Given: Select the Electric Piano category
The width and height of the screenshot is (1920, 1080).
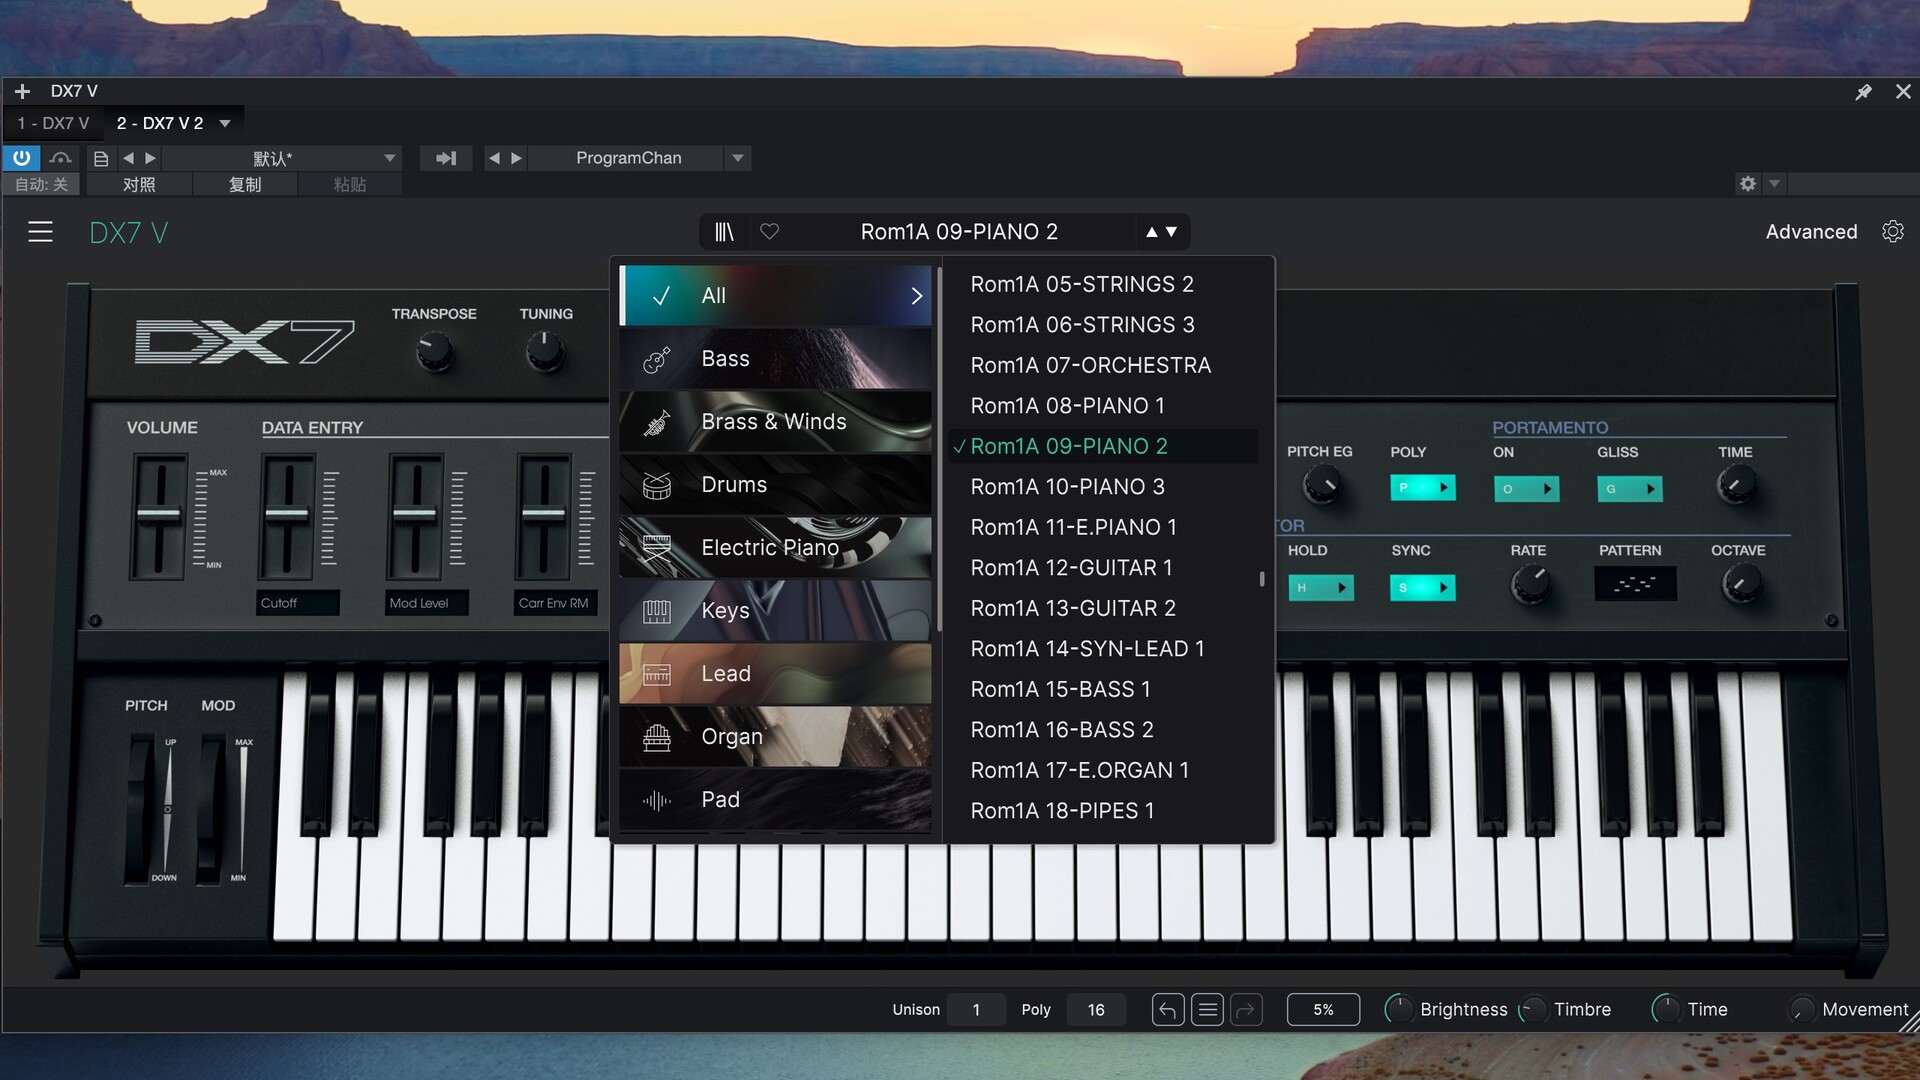Looking at the screenshot, I should [x=775, y=548].
